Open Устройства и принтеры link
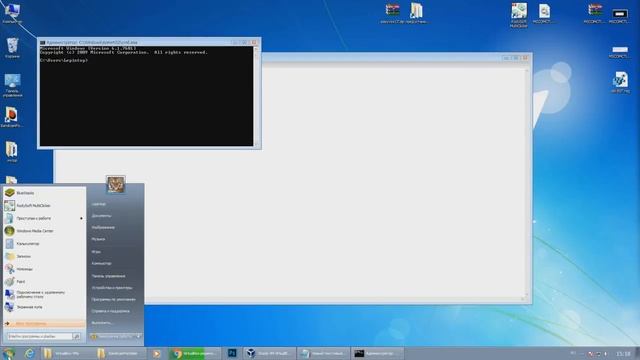Screen dimensions: 640x360 (x=111, y=287)
